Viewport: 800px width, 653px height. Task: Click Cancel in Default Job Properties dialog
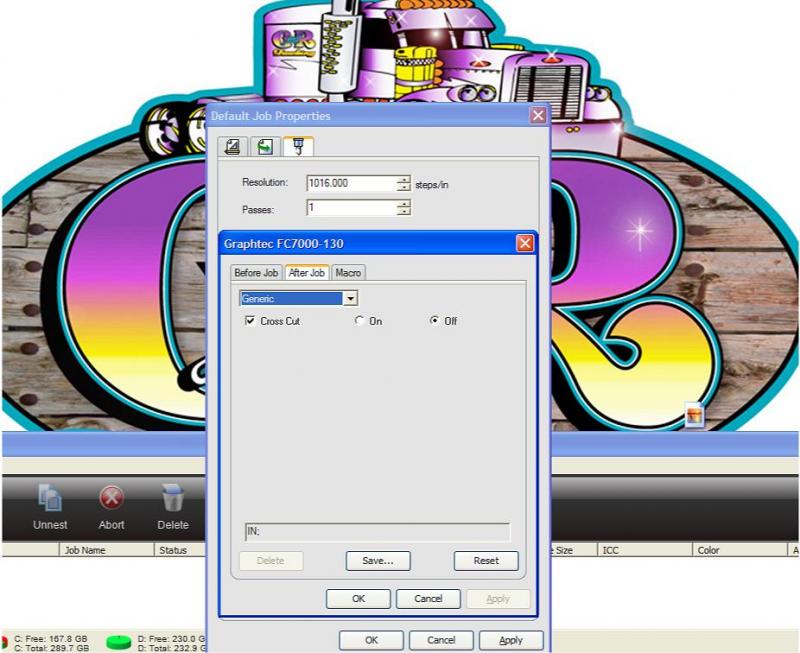[441, 640]
